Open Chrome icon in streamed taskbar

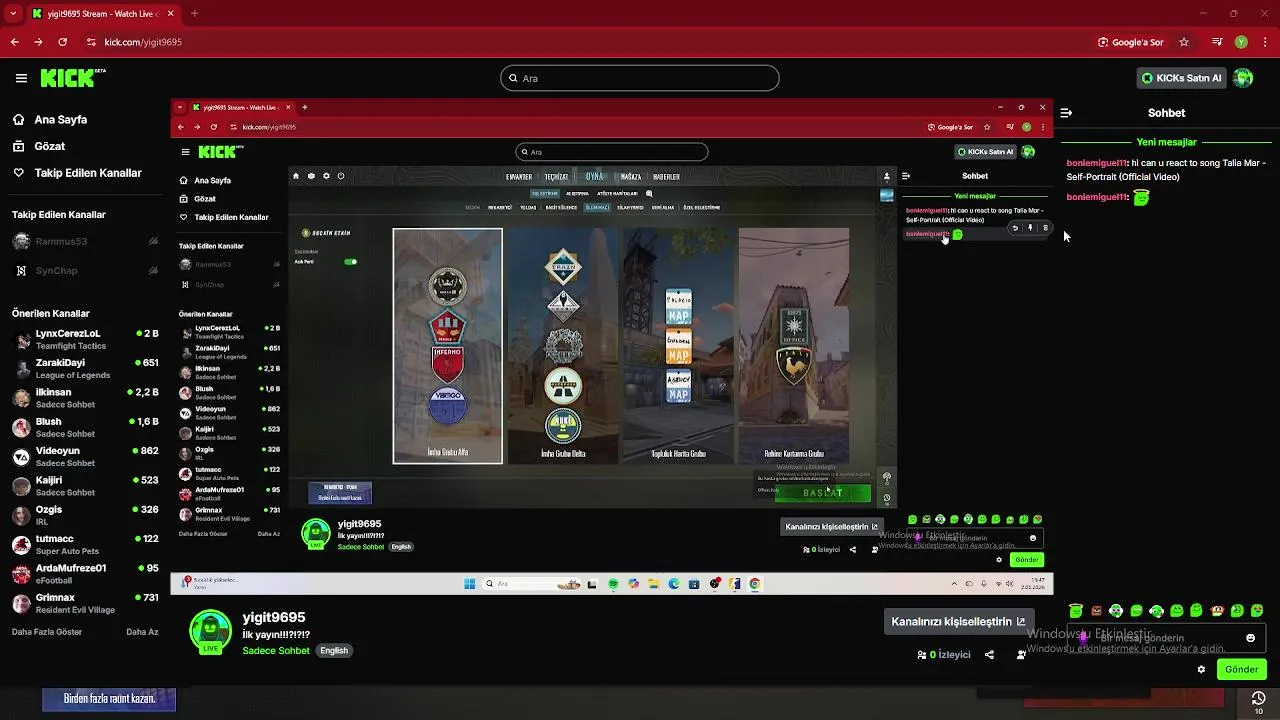click(755, 584)
